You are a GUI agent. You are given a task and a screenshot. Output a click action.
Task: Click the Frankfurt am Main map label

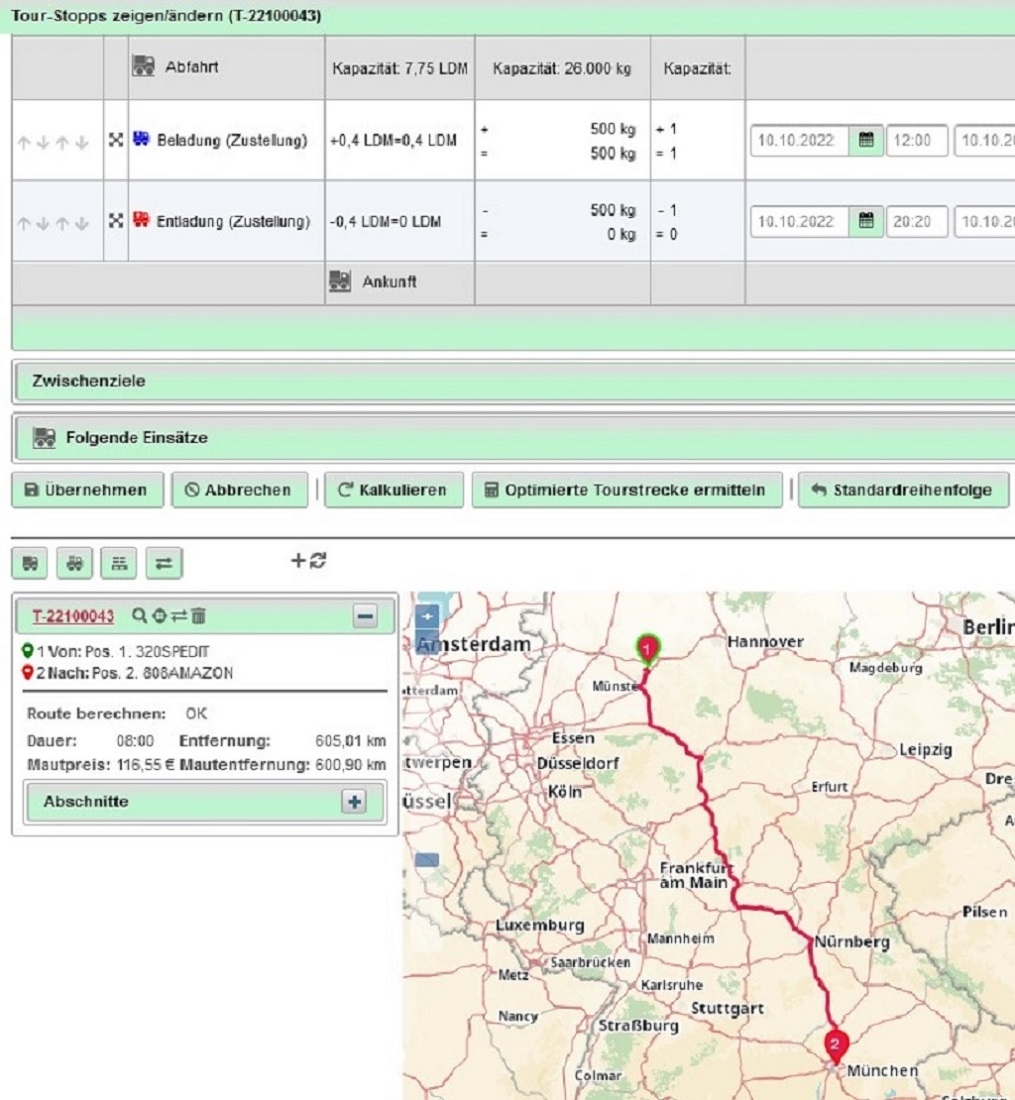(695, 875)
